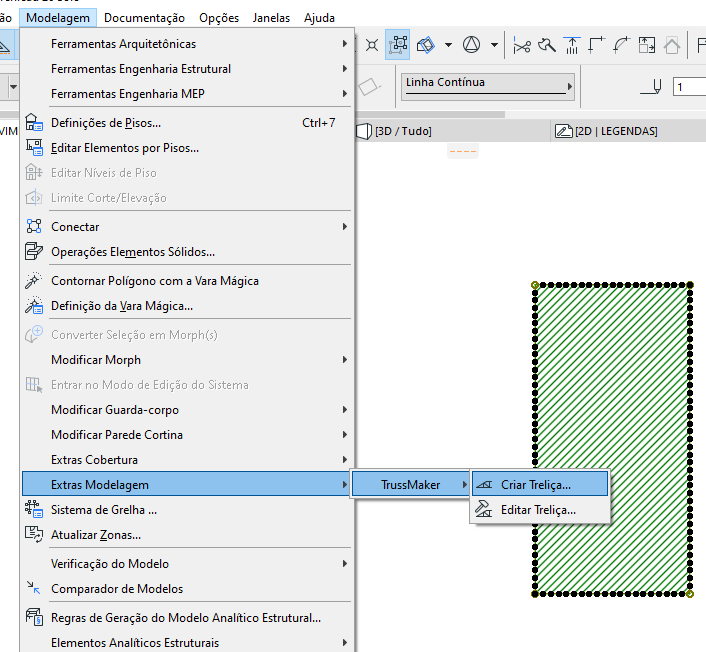Image resolution: width=706 pixels, height=652 pixels.
Task: Click the Criar Treliça truss icon
Action: point(484,484)
